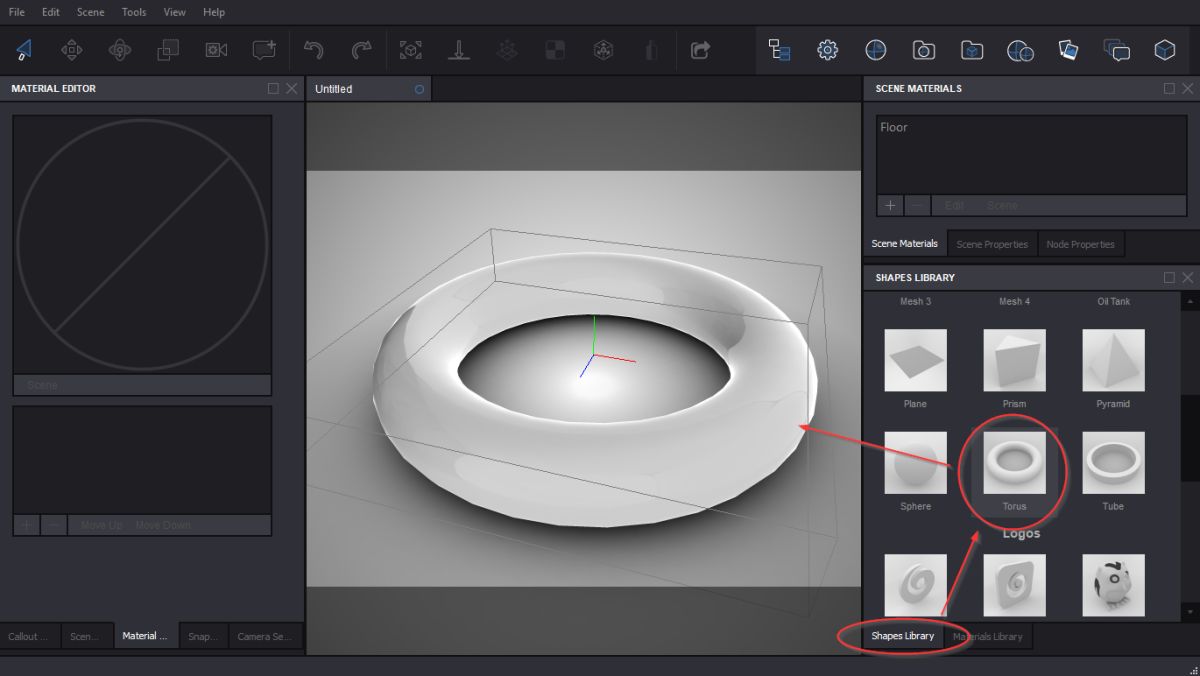
Task: Activate the move tool with four arrows
Action: point(72,49)
